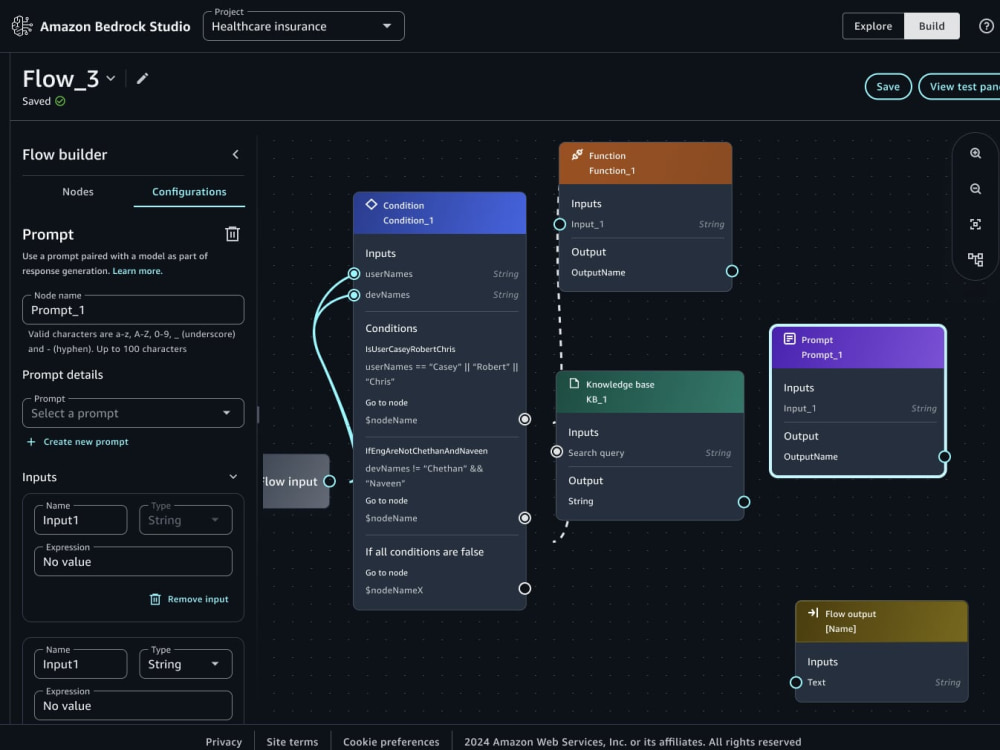Switch to Build mode
The width and height of the screenshot is (1000, 750).
tap(931, 26)
